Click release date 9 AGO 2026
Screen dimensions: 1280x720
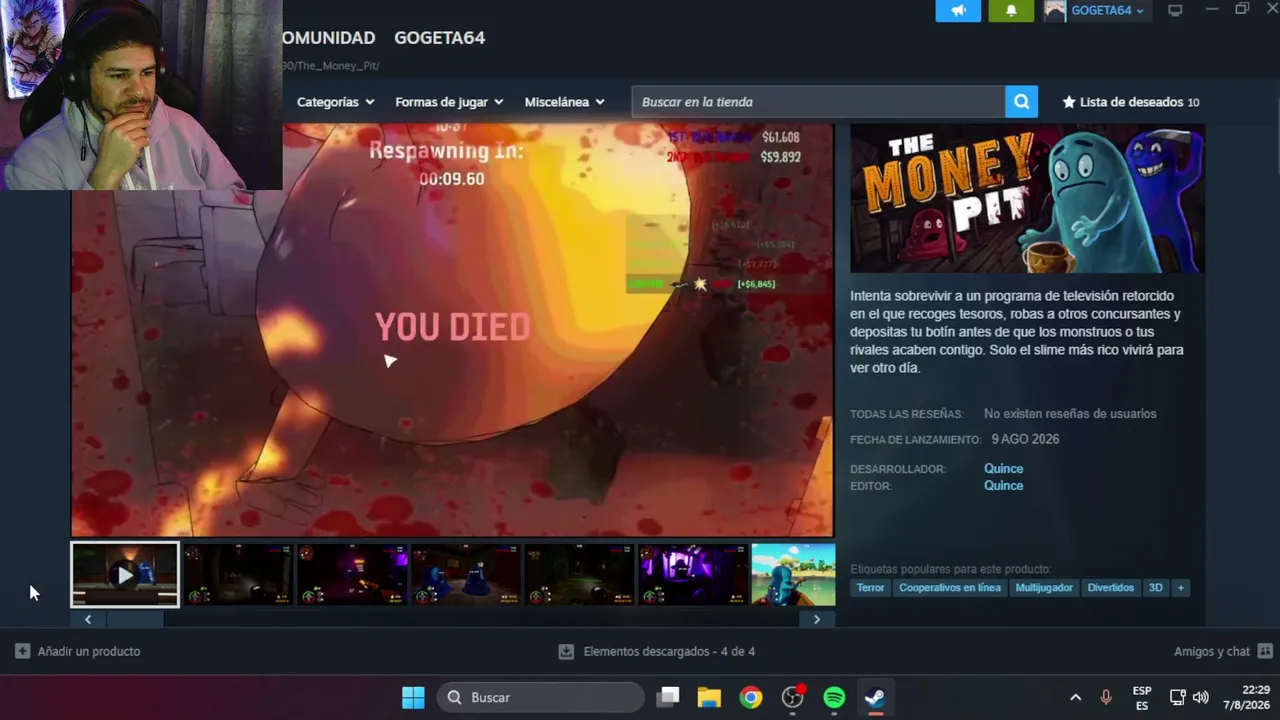1025,439
